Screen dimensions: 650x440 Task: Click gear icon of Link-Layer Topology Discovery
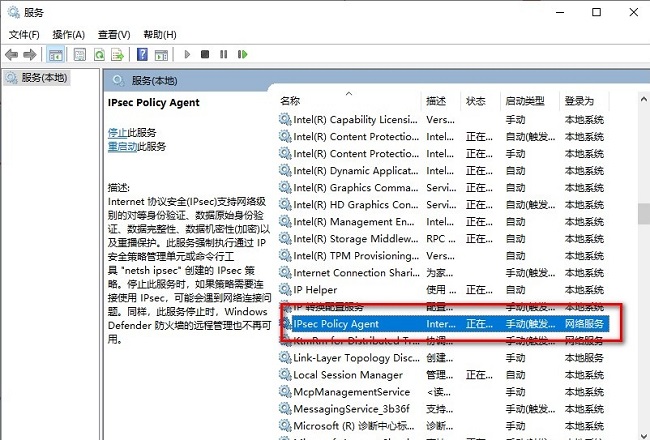click(x=285, y=357)
